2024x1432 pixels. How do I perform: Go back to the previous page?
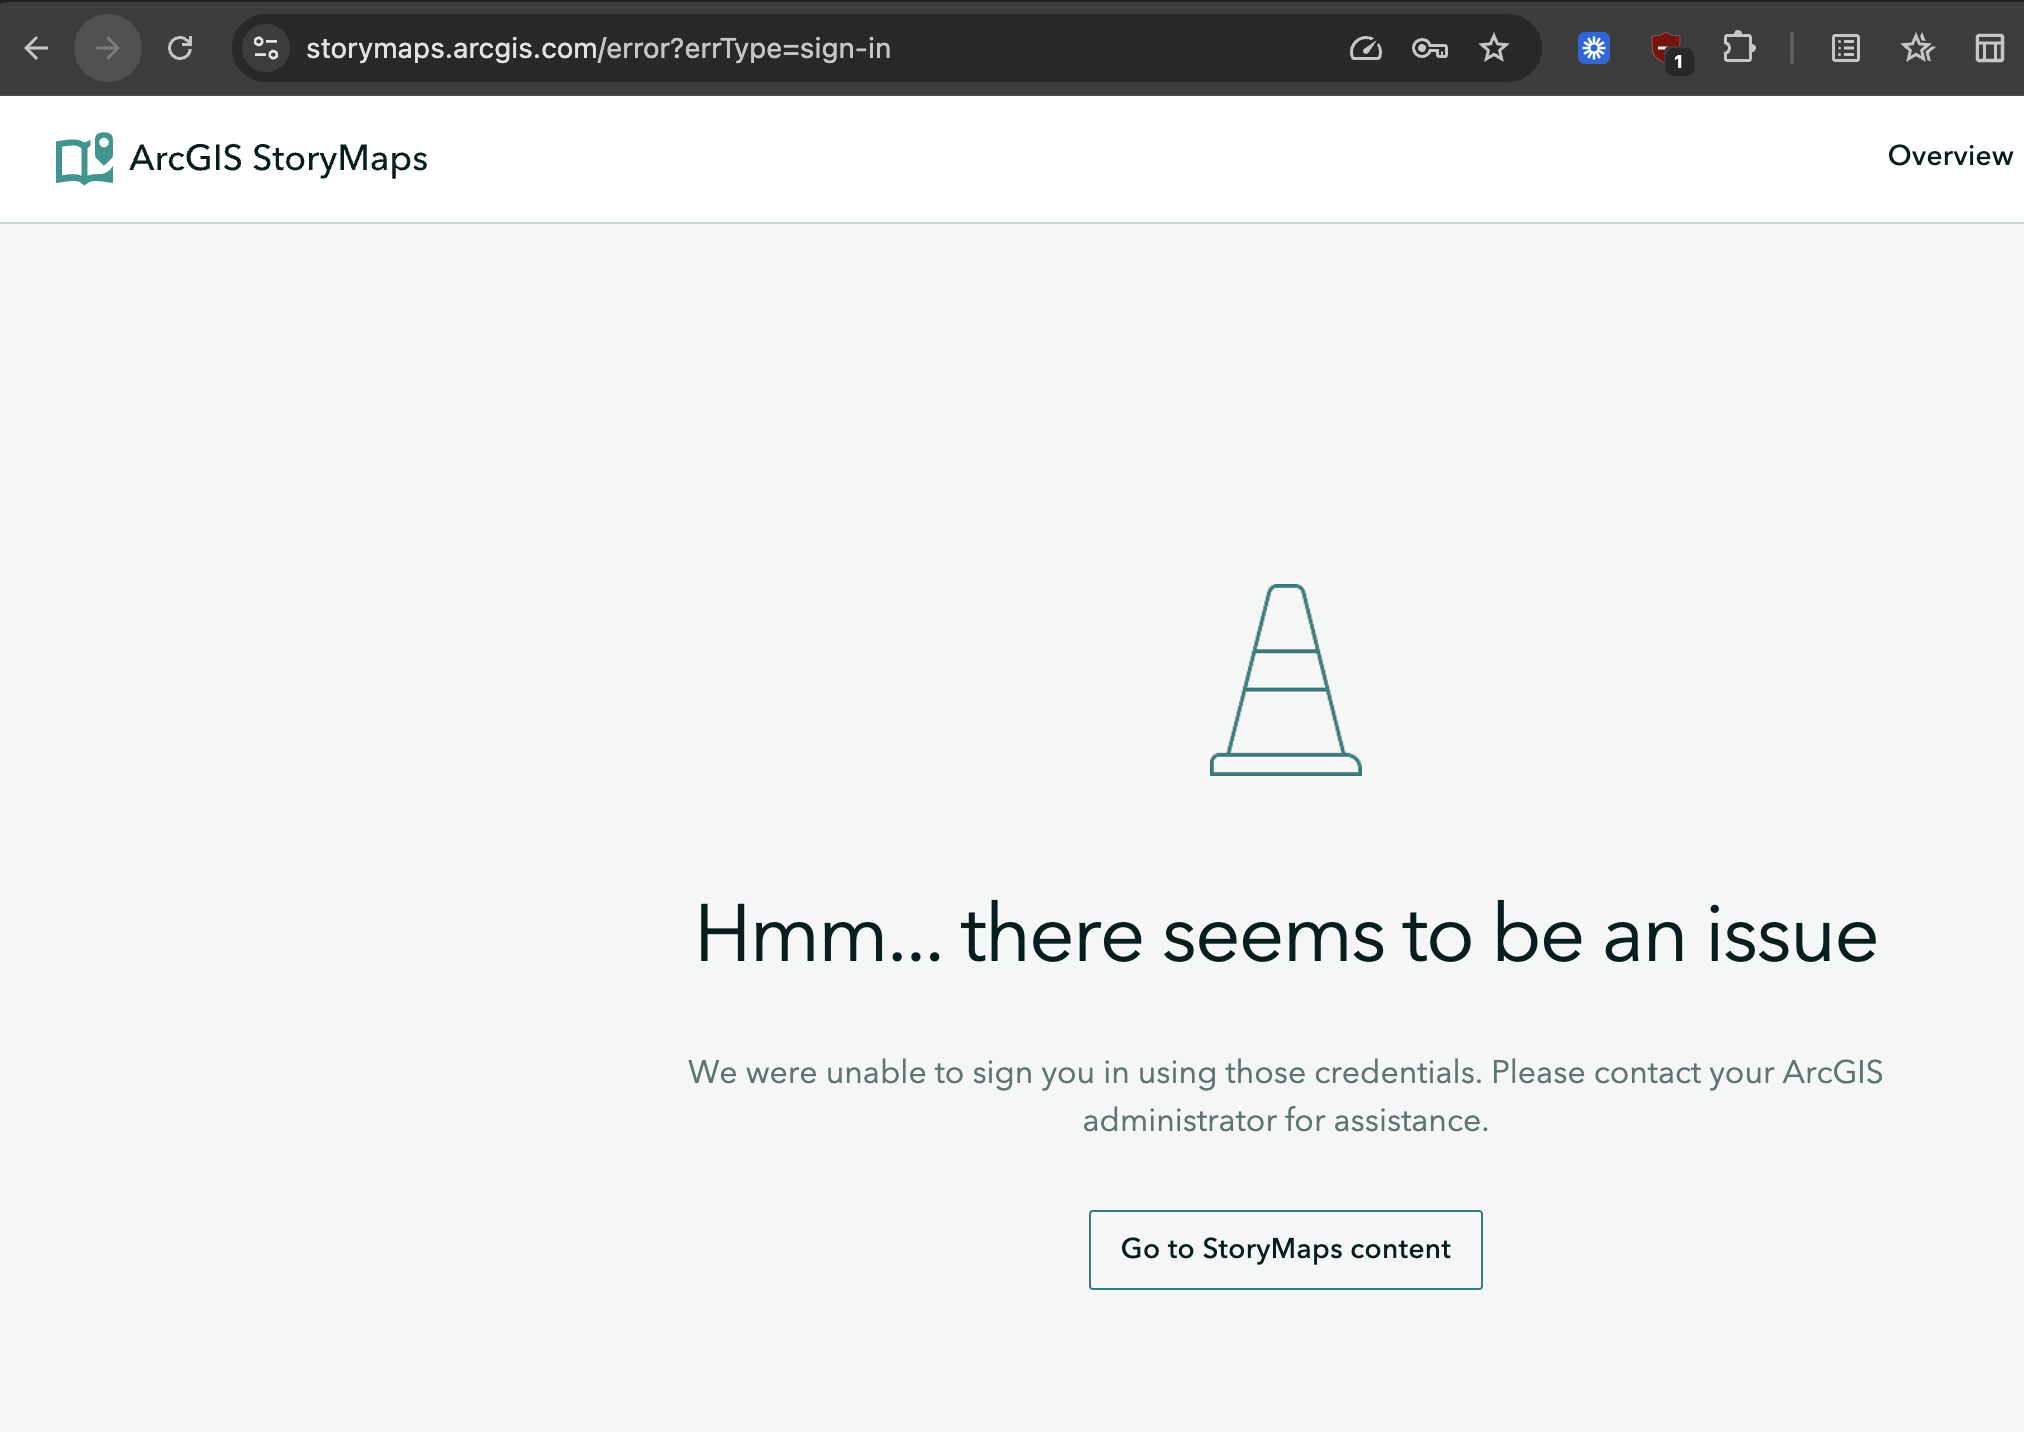pos(37,48)
